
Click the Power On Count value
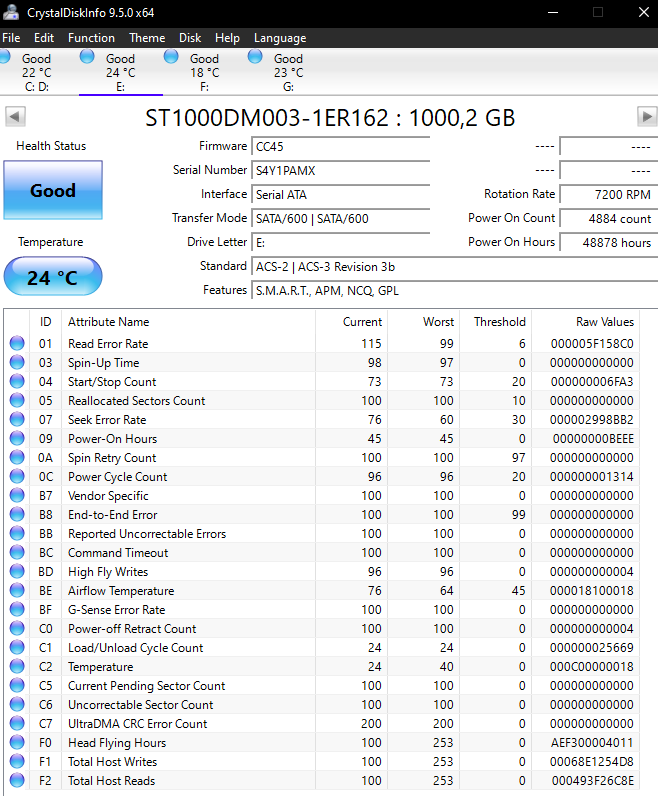(x=609, y=219)
